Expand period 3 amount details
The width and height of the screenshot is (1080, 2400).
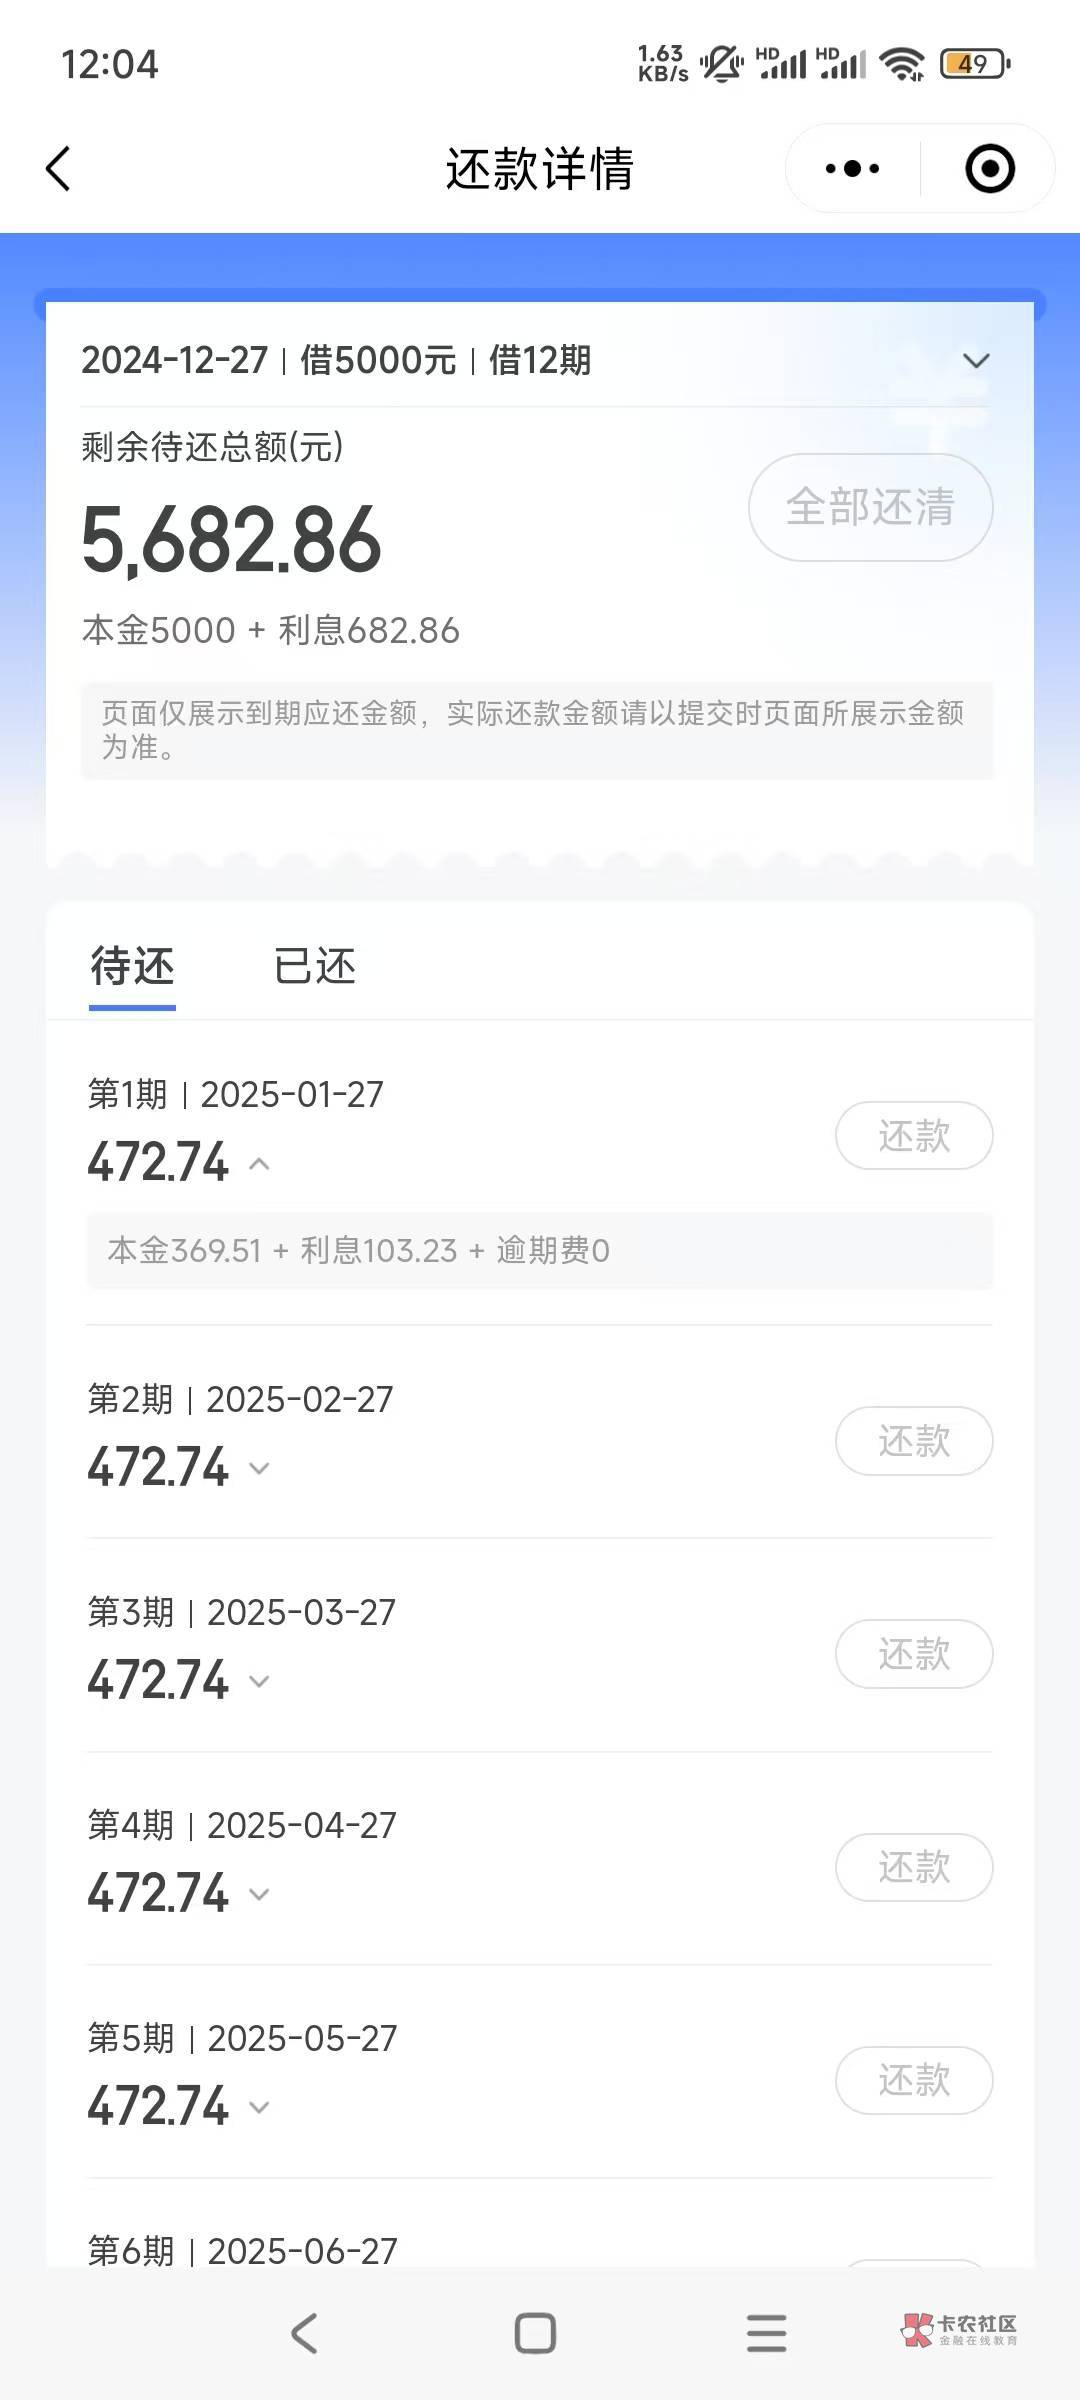259,1681
